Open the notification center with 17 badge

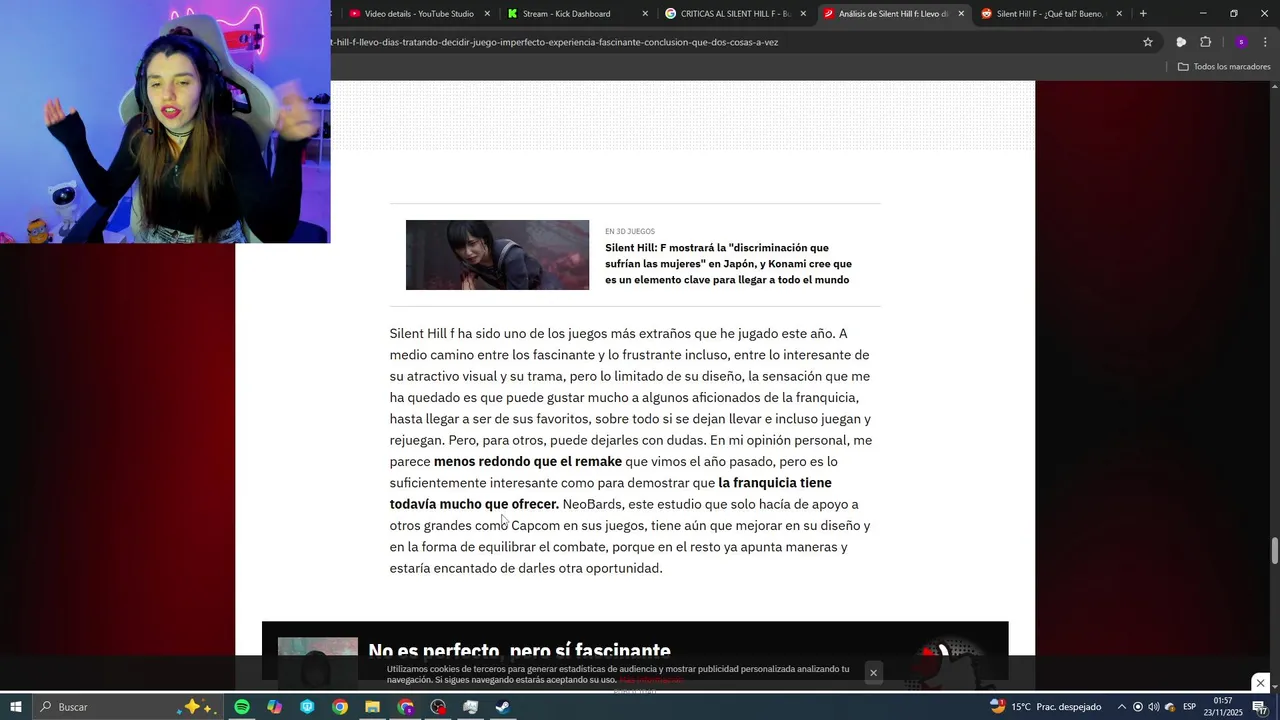point(1260,708)
